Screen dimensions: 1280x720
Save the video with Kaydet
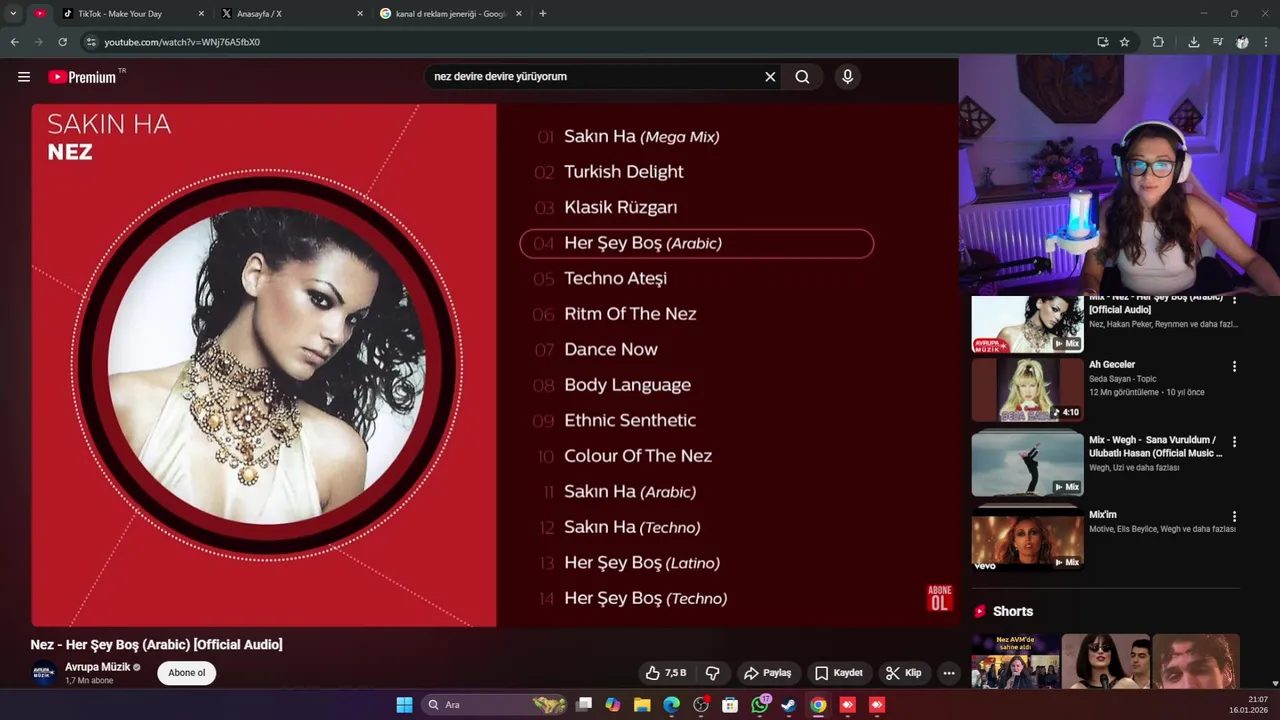838,673
